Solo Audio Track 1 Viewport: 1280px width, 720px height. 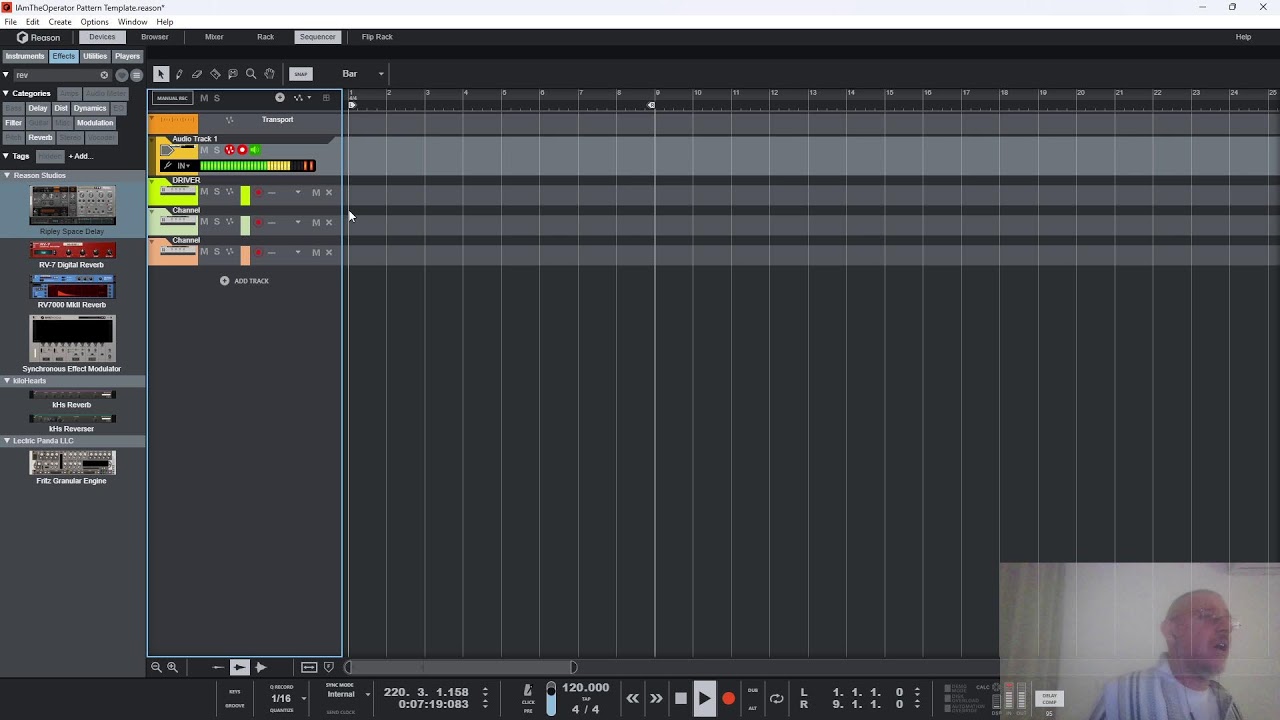[216, 150]
